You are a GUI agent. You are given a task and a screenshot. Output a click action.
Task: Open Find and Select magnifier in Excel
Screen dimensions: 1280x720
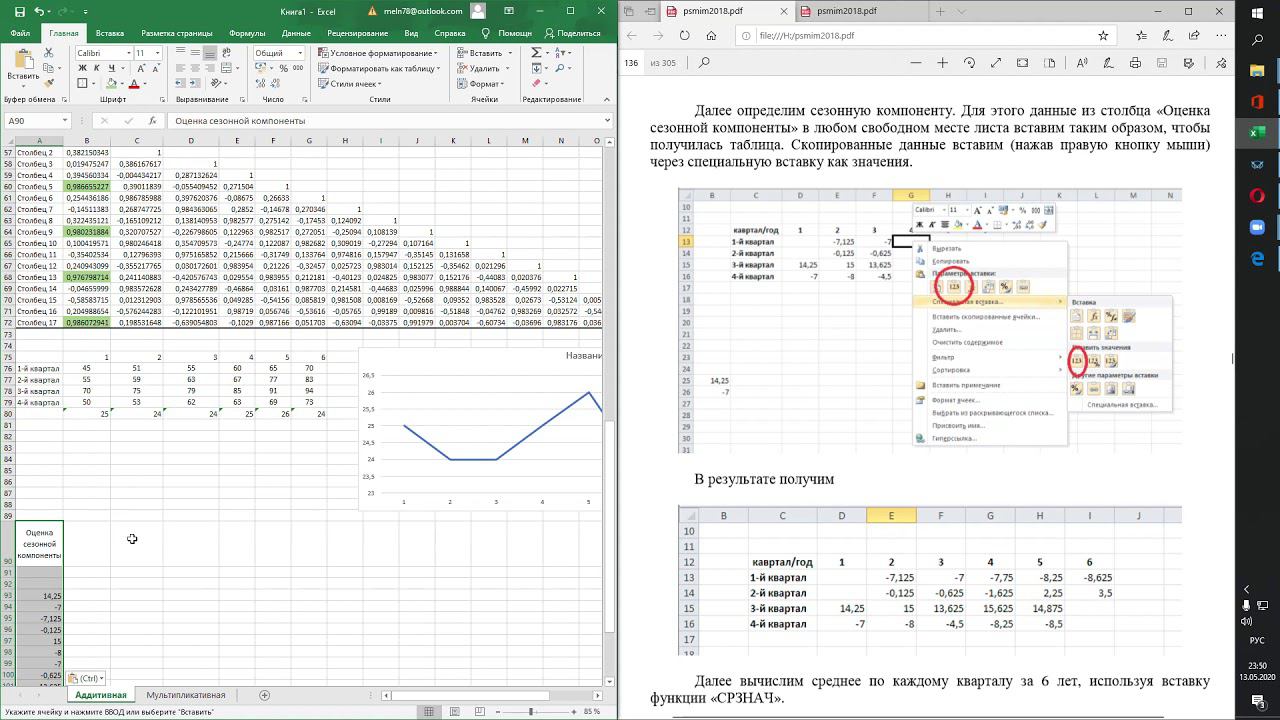(558, 68)
